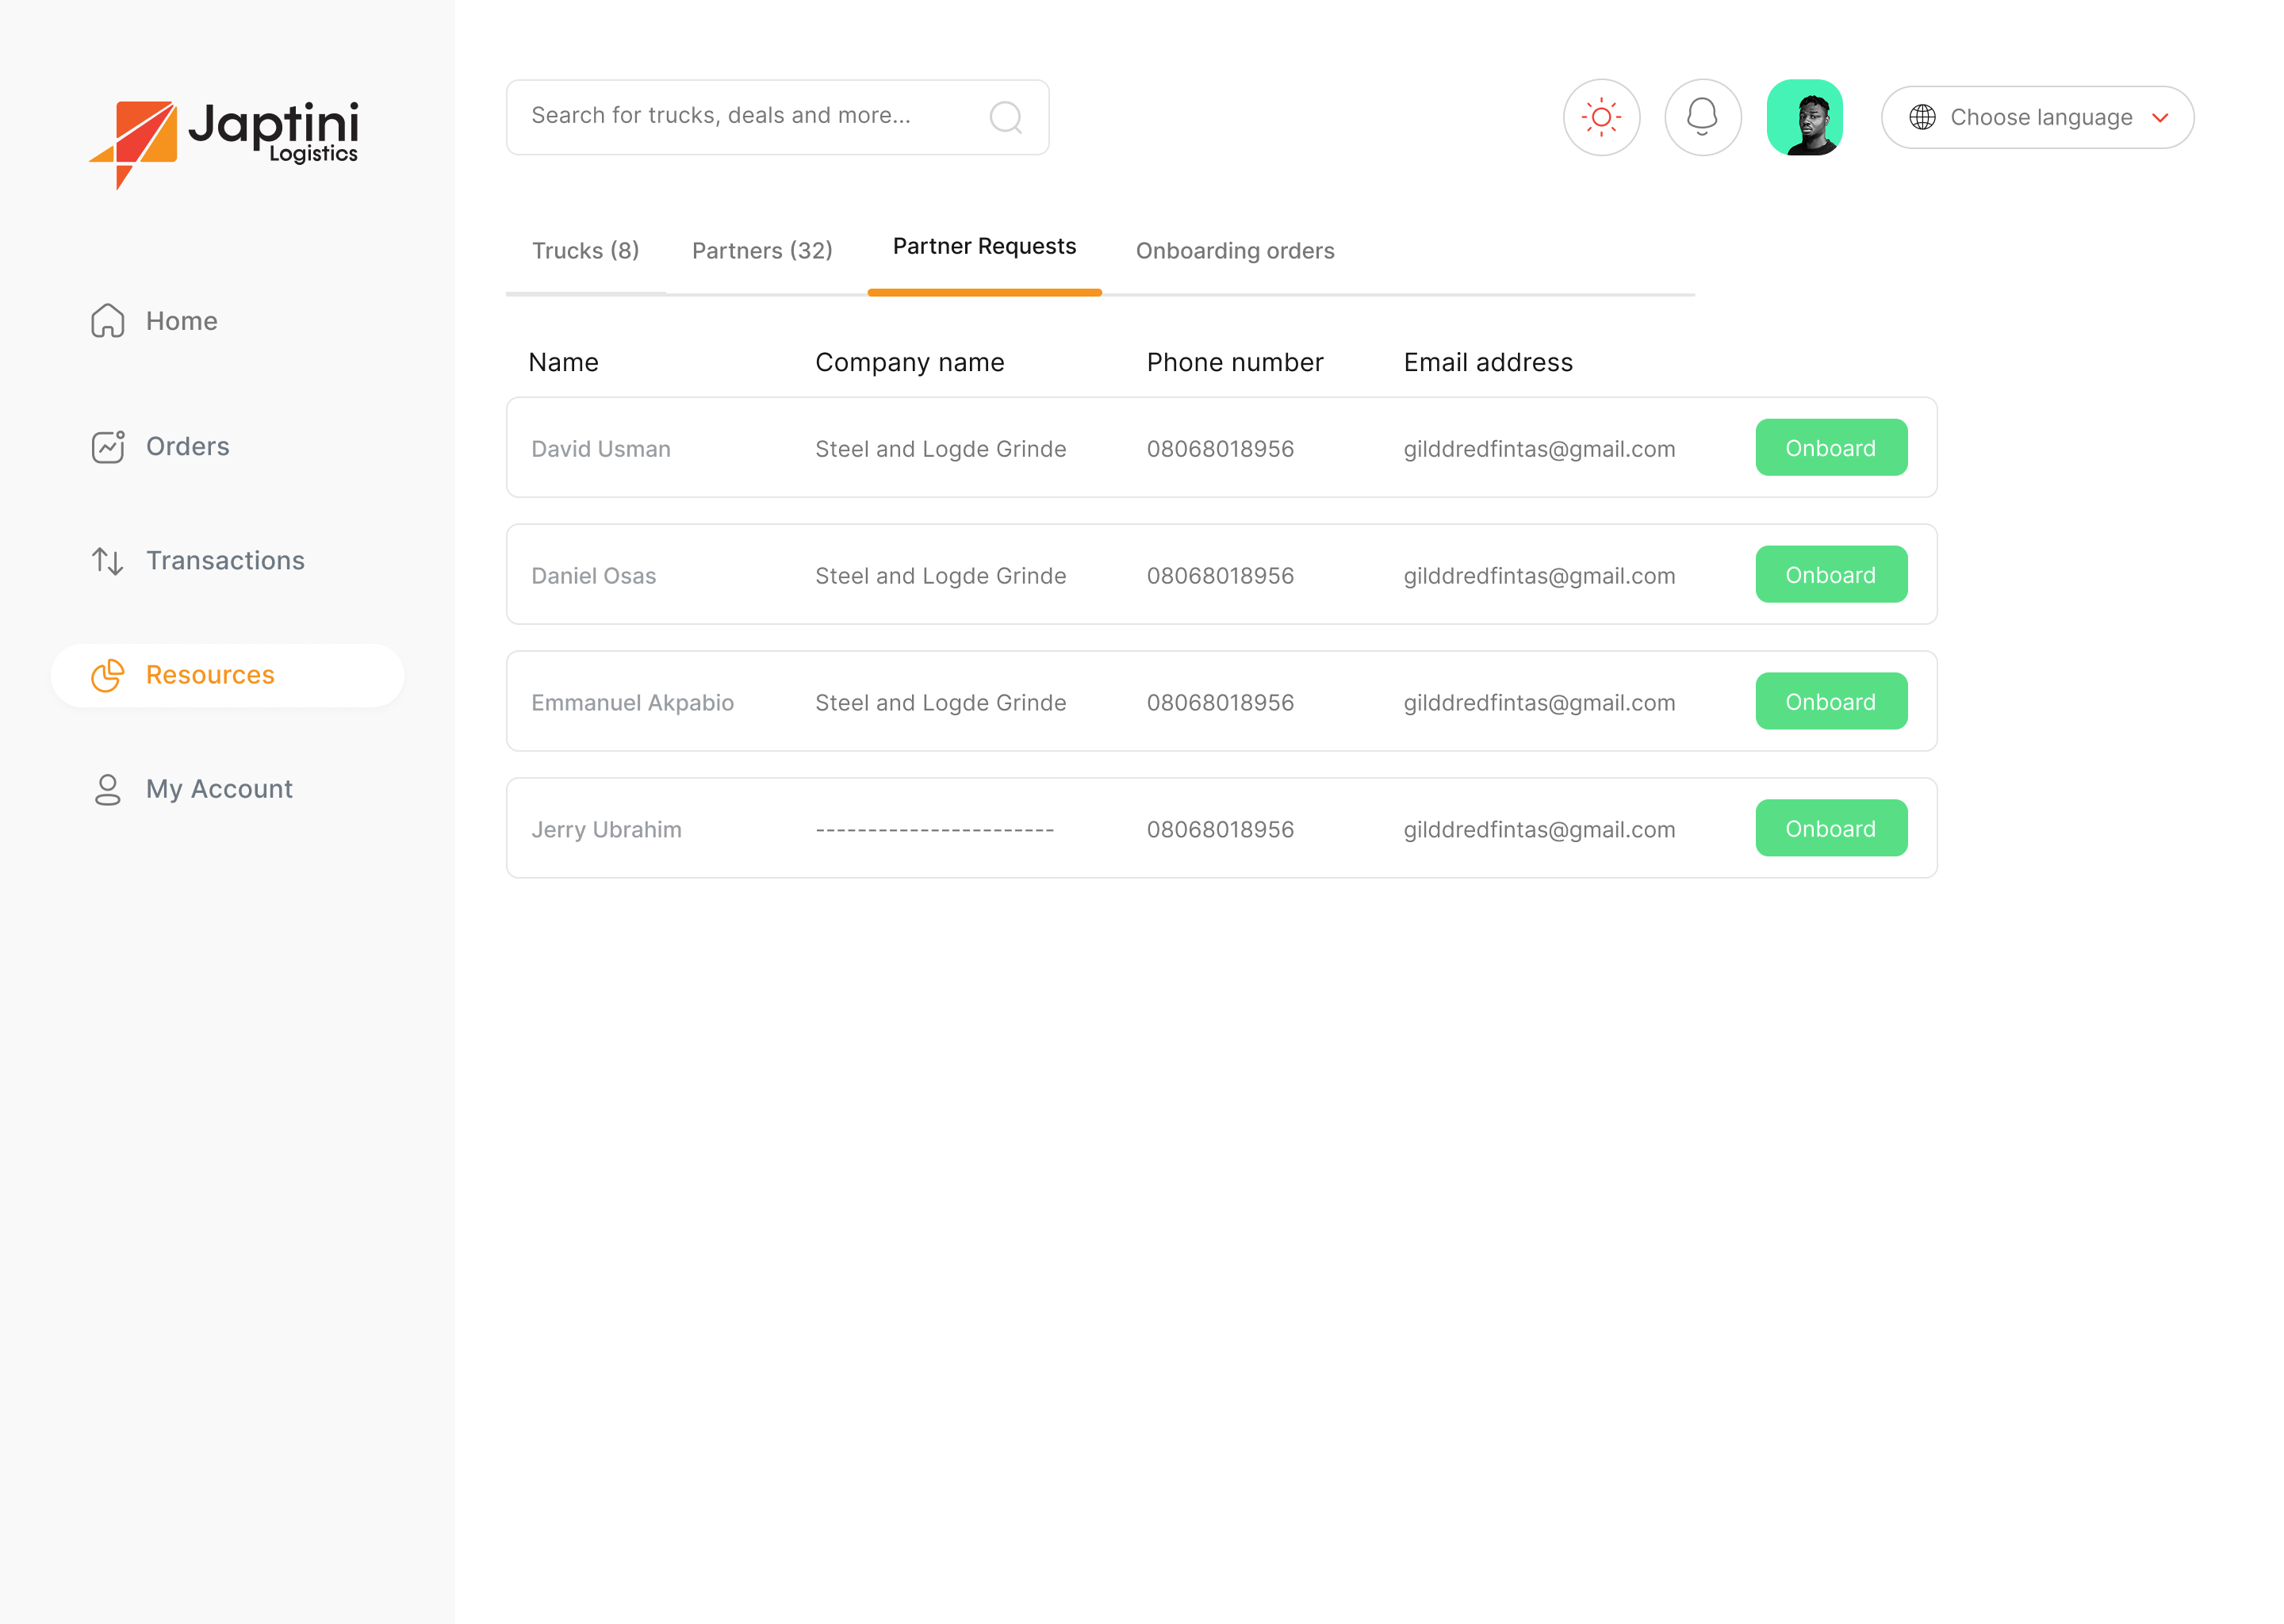Open My Account in sidebar
The height and width of the screenshot is (1624, 2284).
pos(219,789)
